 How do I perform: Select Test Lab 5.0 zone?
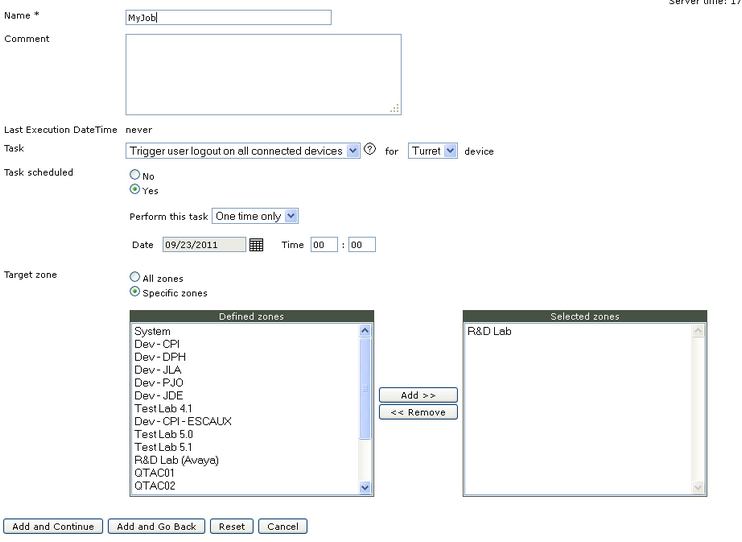(x=246, y=434)
